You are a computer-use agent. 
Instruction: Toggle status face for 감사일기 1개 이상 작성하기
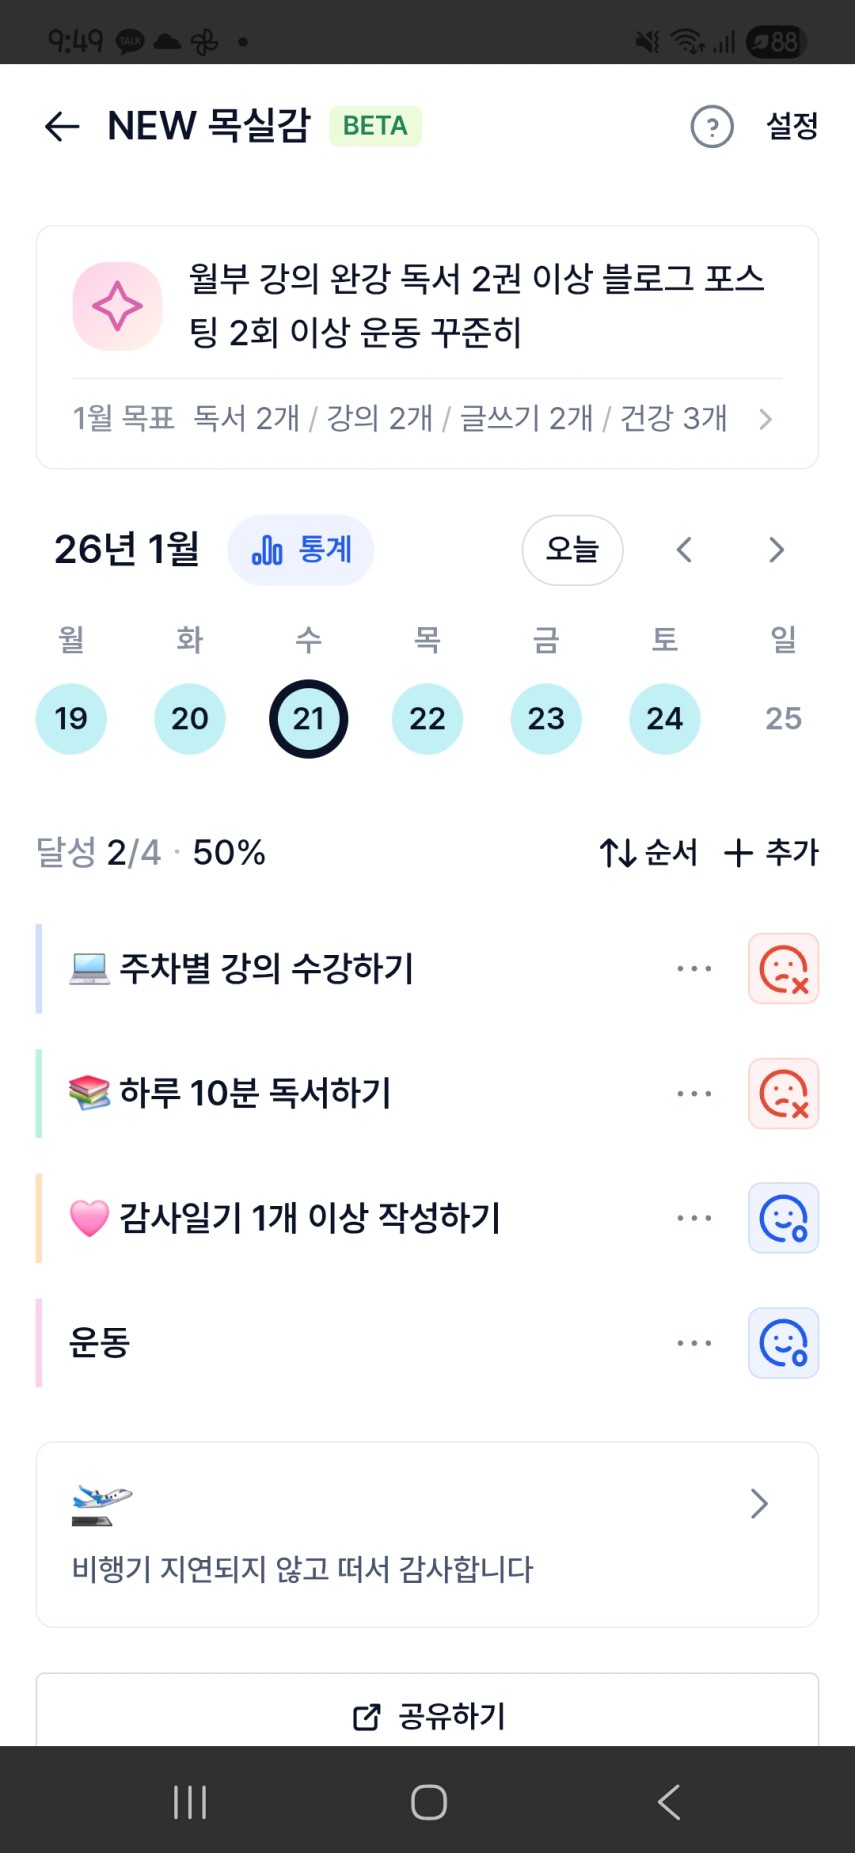[783, 1218]
